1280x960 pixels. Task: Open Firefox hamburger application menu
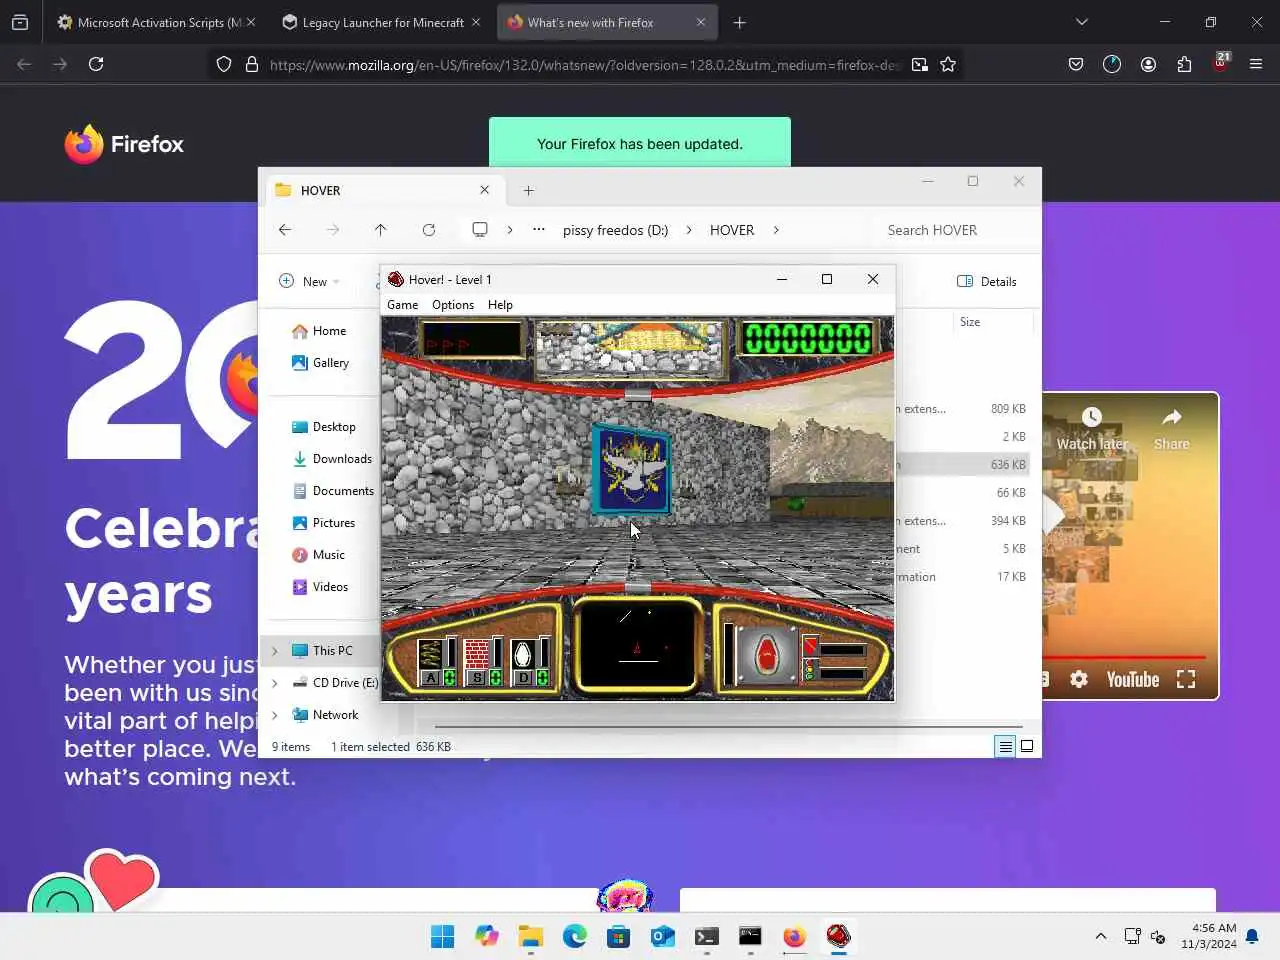pos(1256,64)
